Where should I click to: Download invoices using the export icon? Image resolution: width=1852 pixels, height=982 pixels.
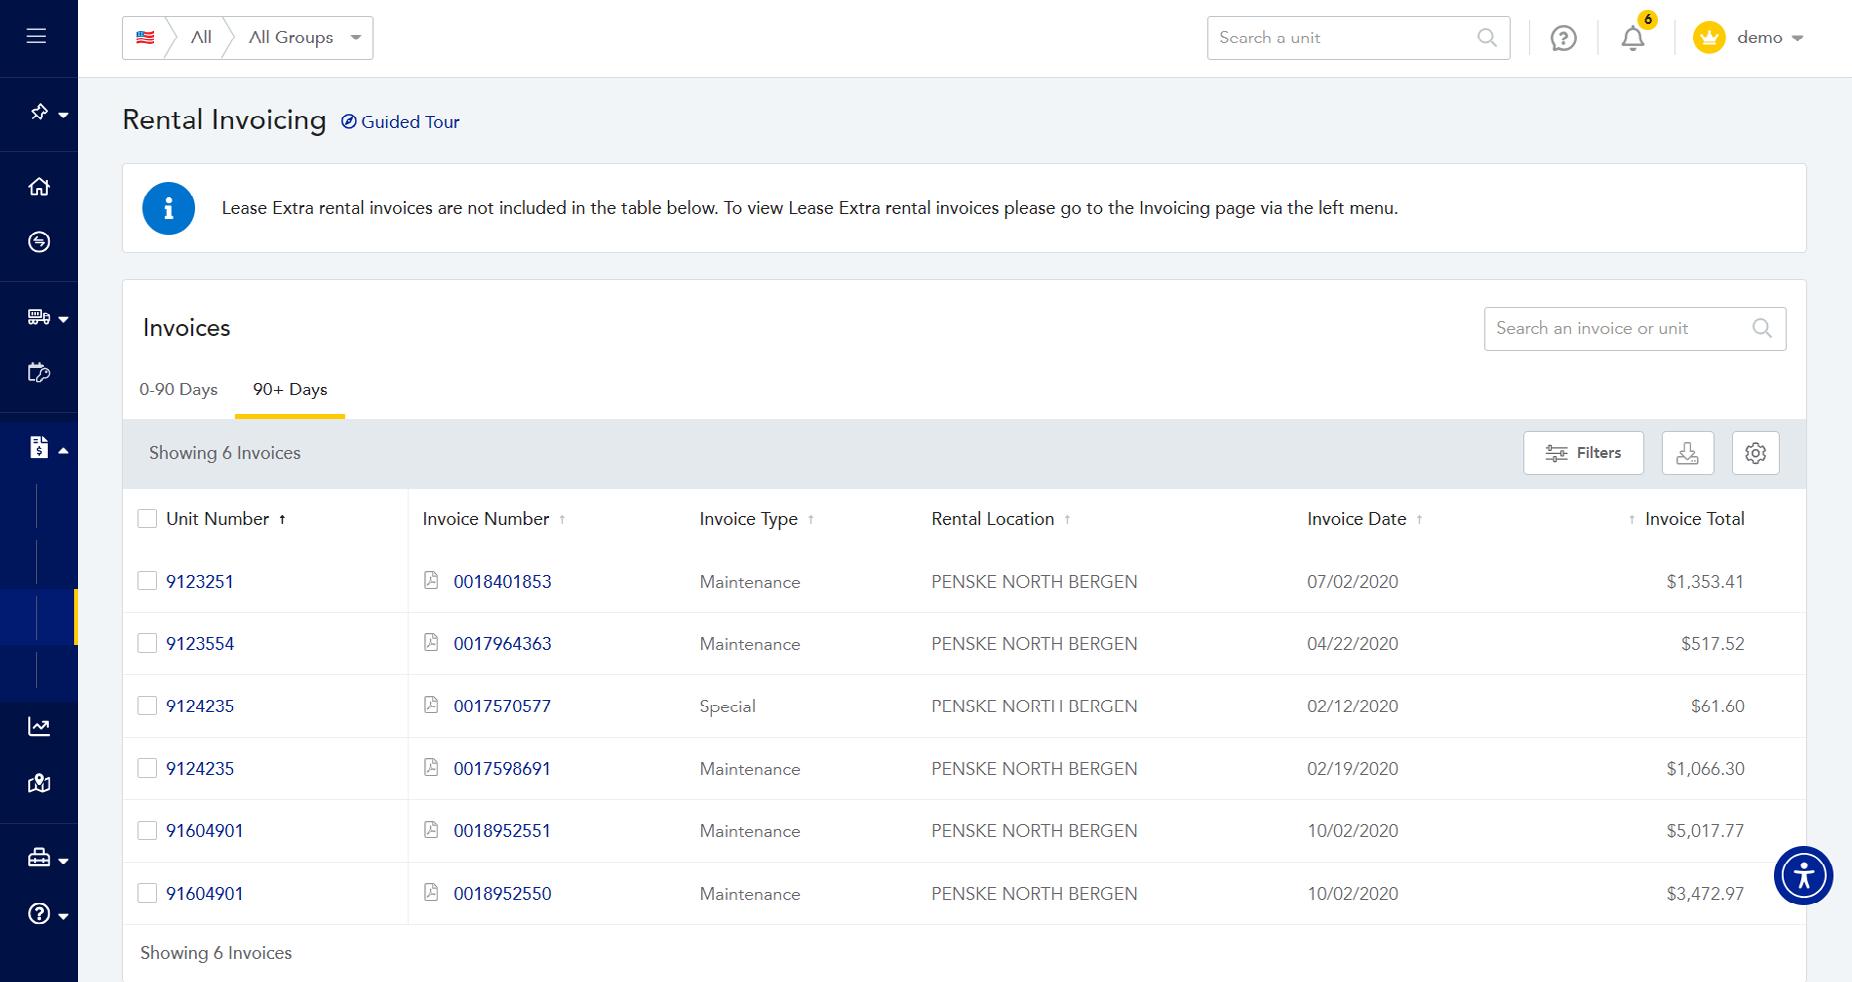pos(1687,453)
